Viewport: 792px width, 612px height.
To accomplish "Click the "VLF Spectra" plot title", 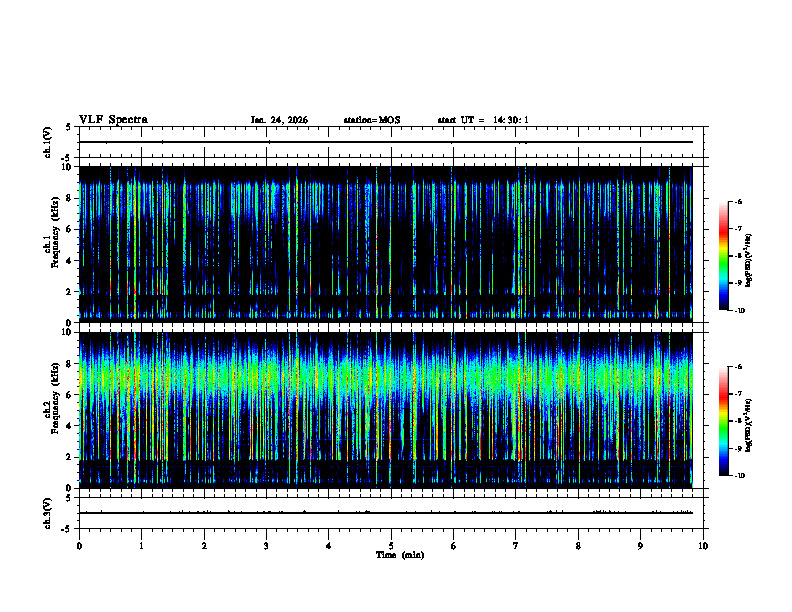I will click(113, 120).
